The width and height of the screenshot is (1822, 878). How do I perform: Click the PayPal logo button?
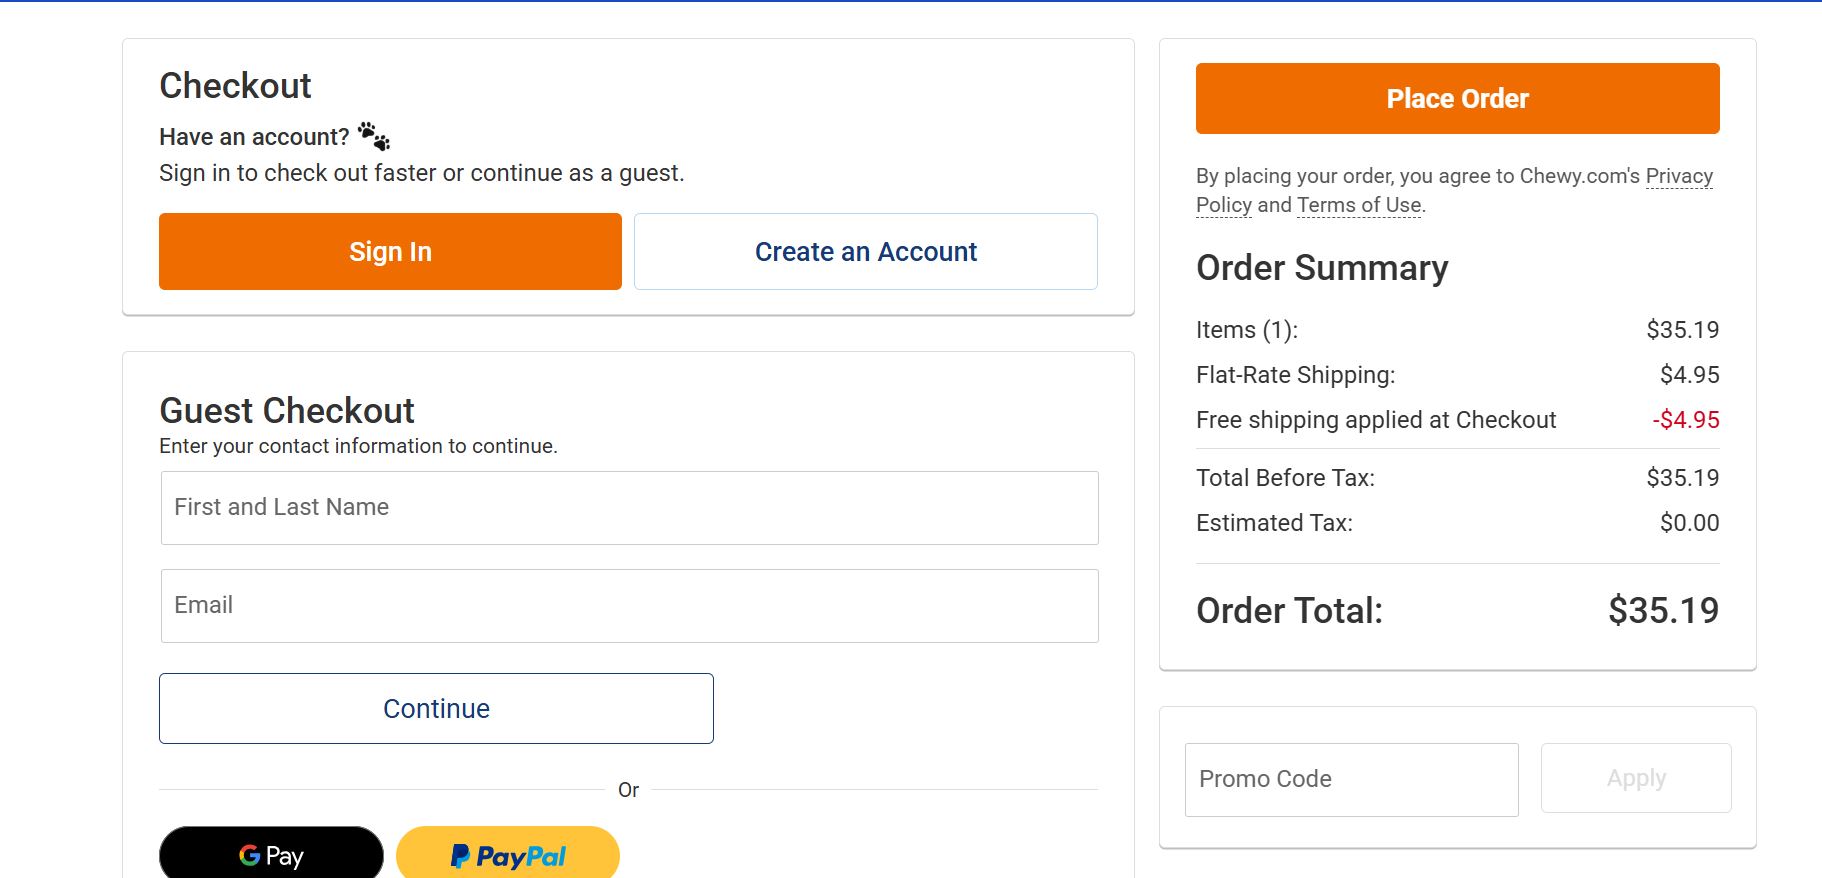coord(508,855)
